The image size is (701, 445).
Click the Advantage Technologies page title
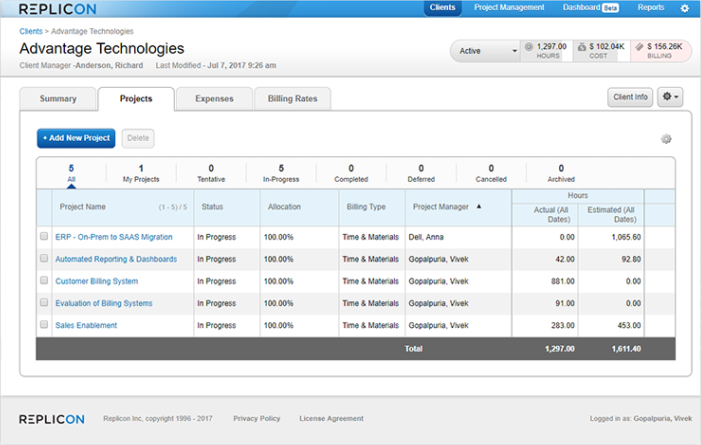pos(102,48)
